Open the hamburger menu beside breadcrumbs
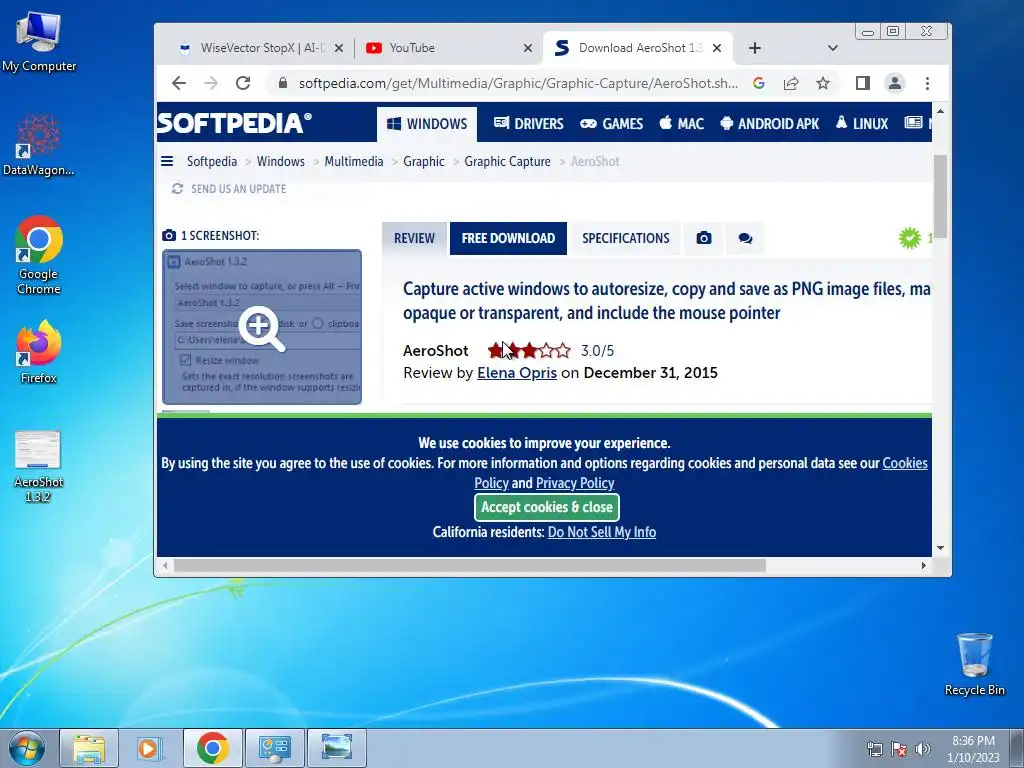The height and width of the screenshot is (768, 1024). [x=167, y=161]
